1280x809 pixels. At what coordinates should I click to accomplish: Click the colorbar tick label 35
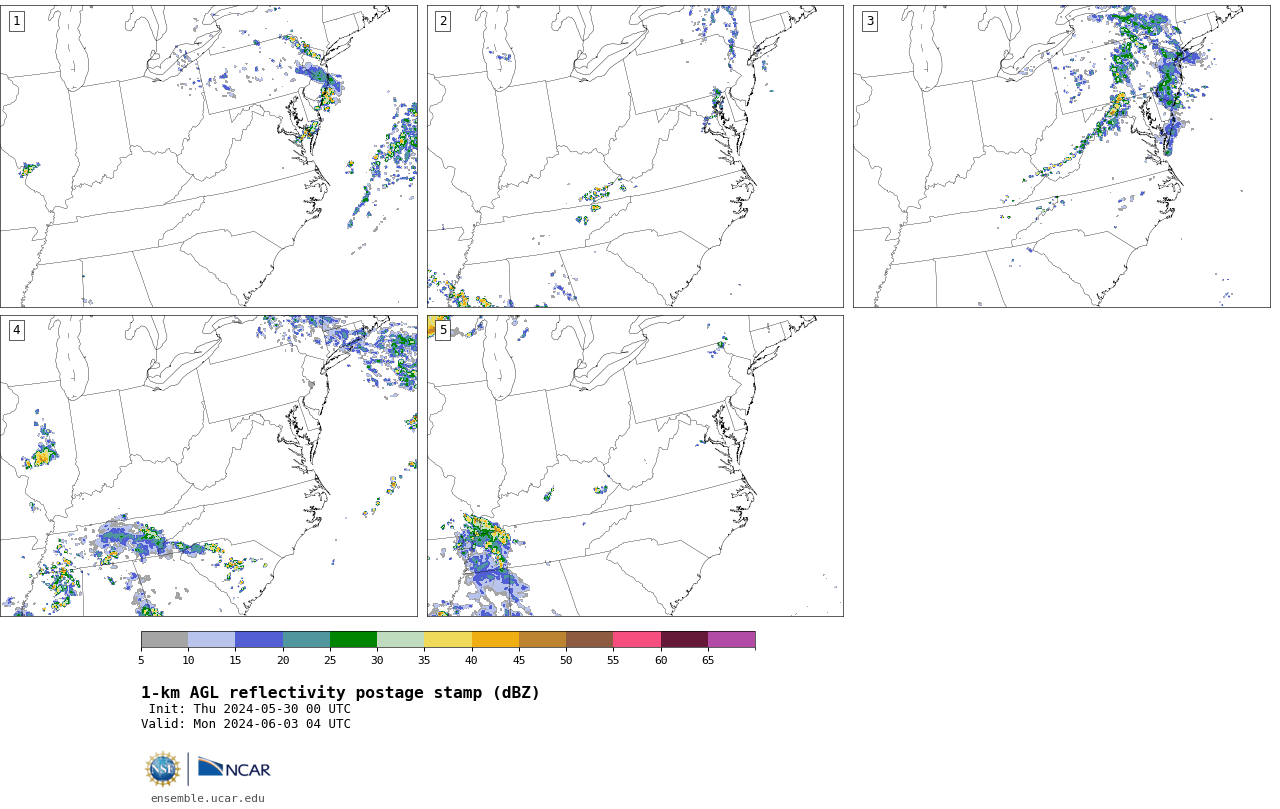424,660
